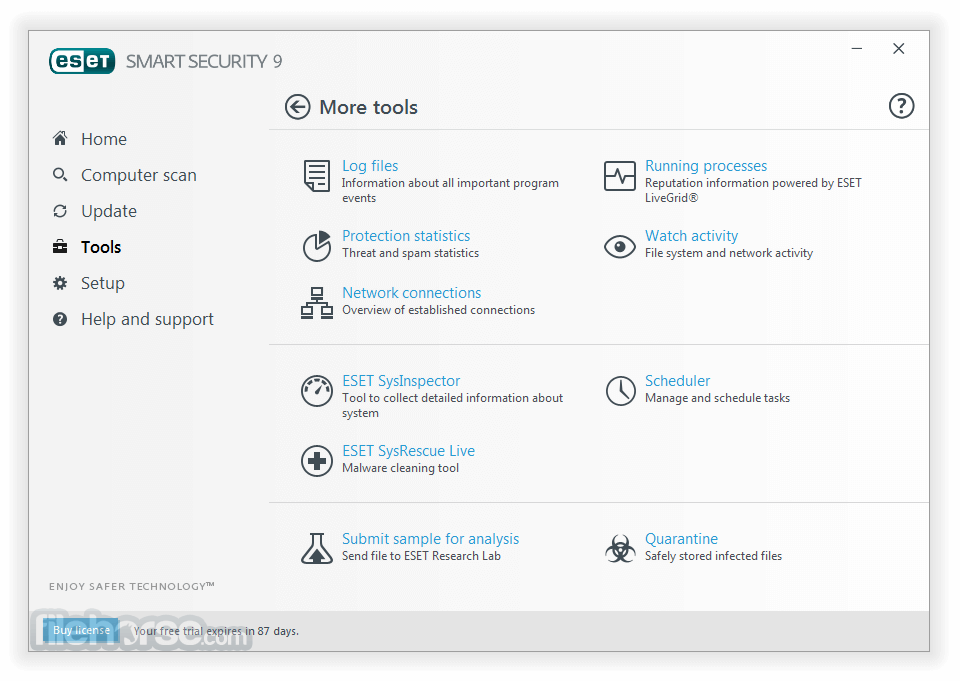Click the 'Overview of established connections' description

coord(438,310)
